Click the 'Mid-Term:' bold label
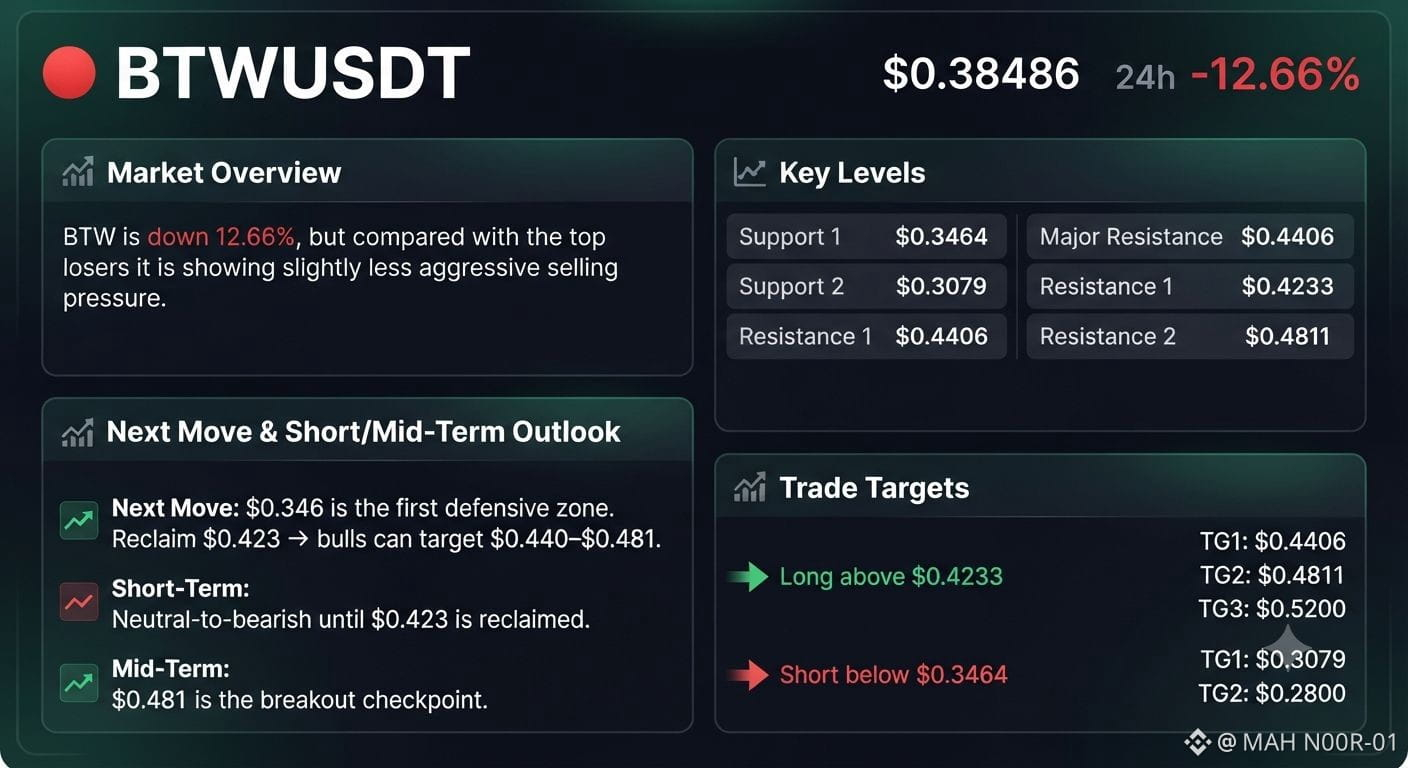1408x768 pixels. click(x=171, y=668)
